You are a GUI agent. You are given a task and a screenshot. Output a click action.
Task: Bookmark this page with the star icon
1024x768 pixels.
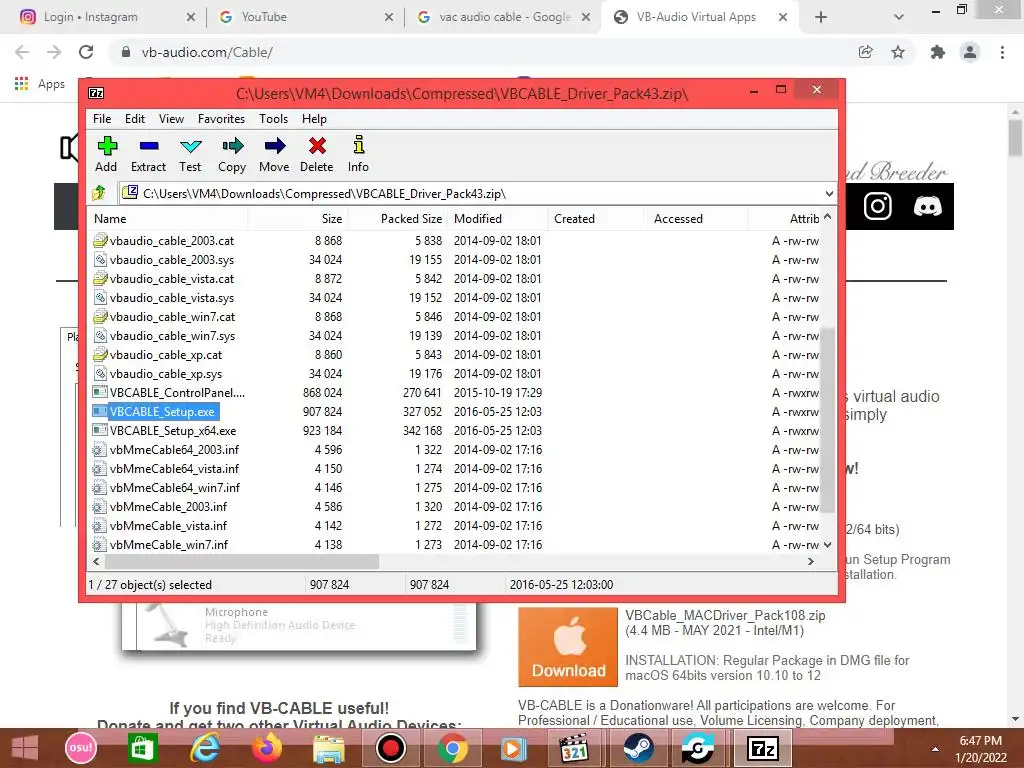898,52
